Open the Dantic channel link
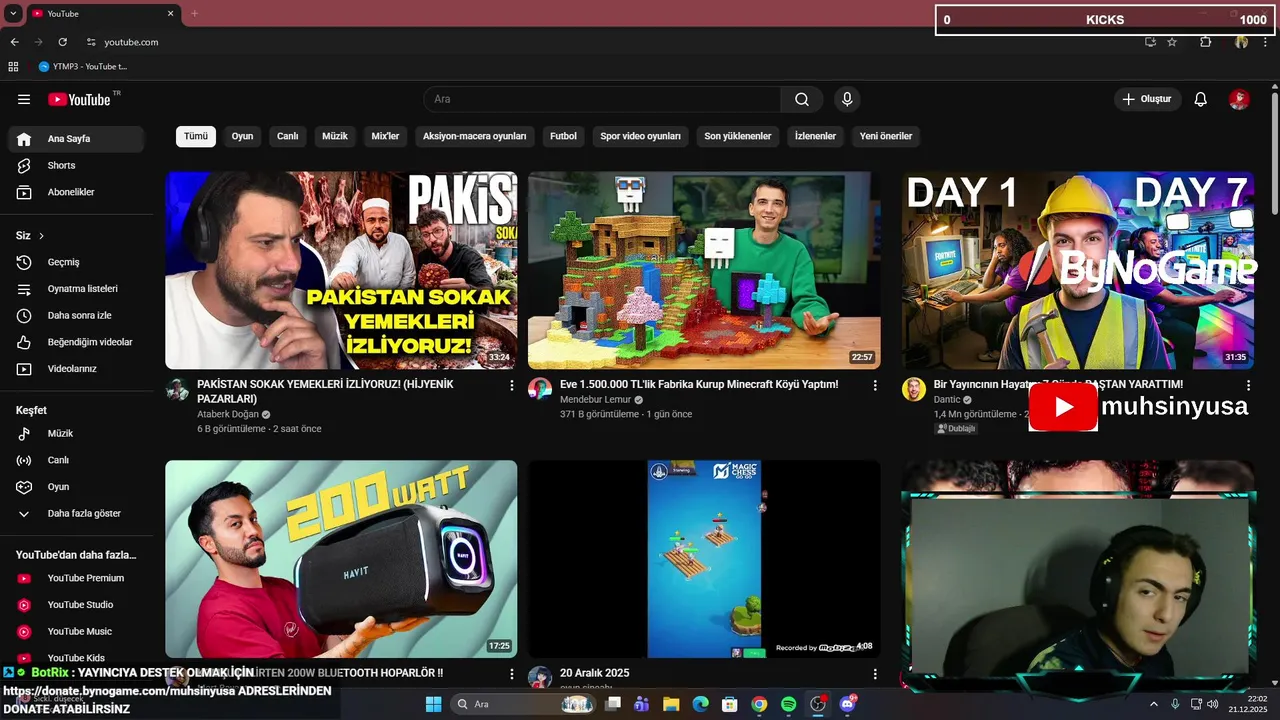 [947, 399]
